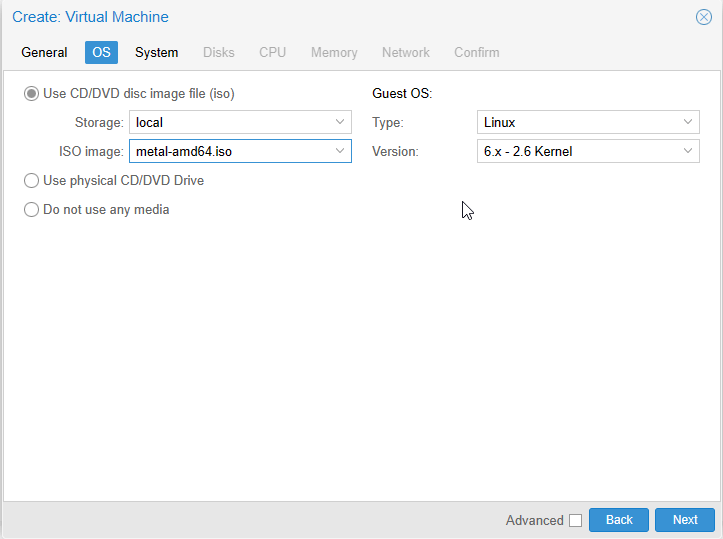723x539 pixels.
Task: Go to the Network tab
Action: 406,53
